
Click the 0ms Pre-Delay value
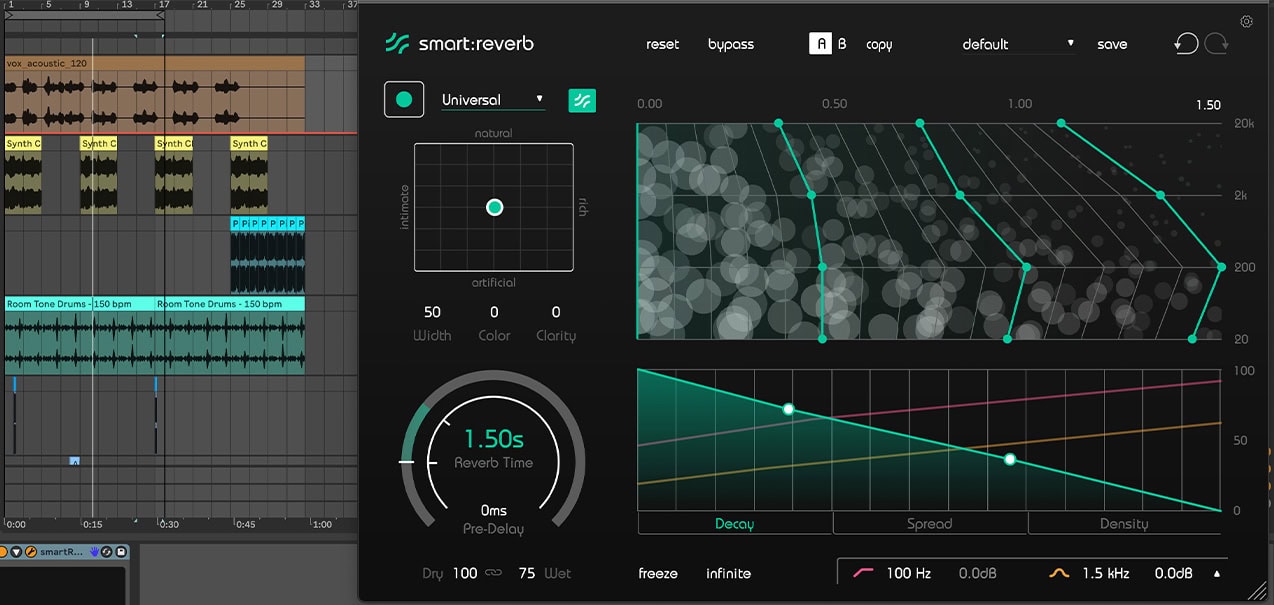tap(494, 510)
